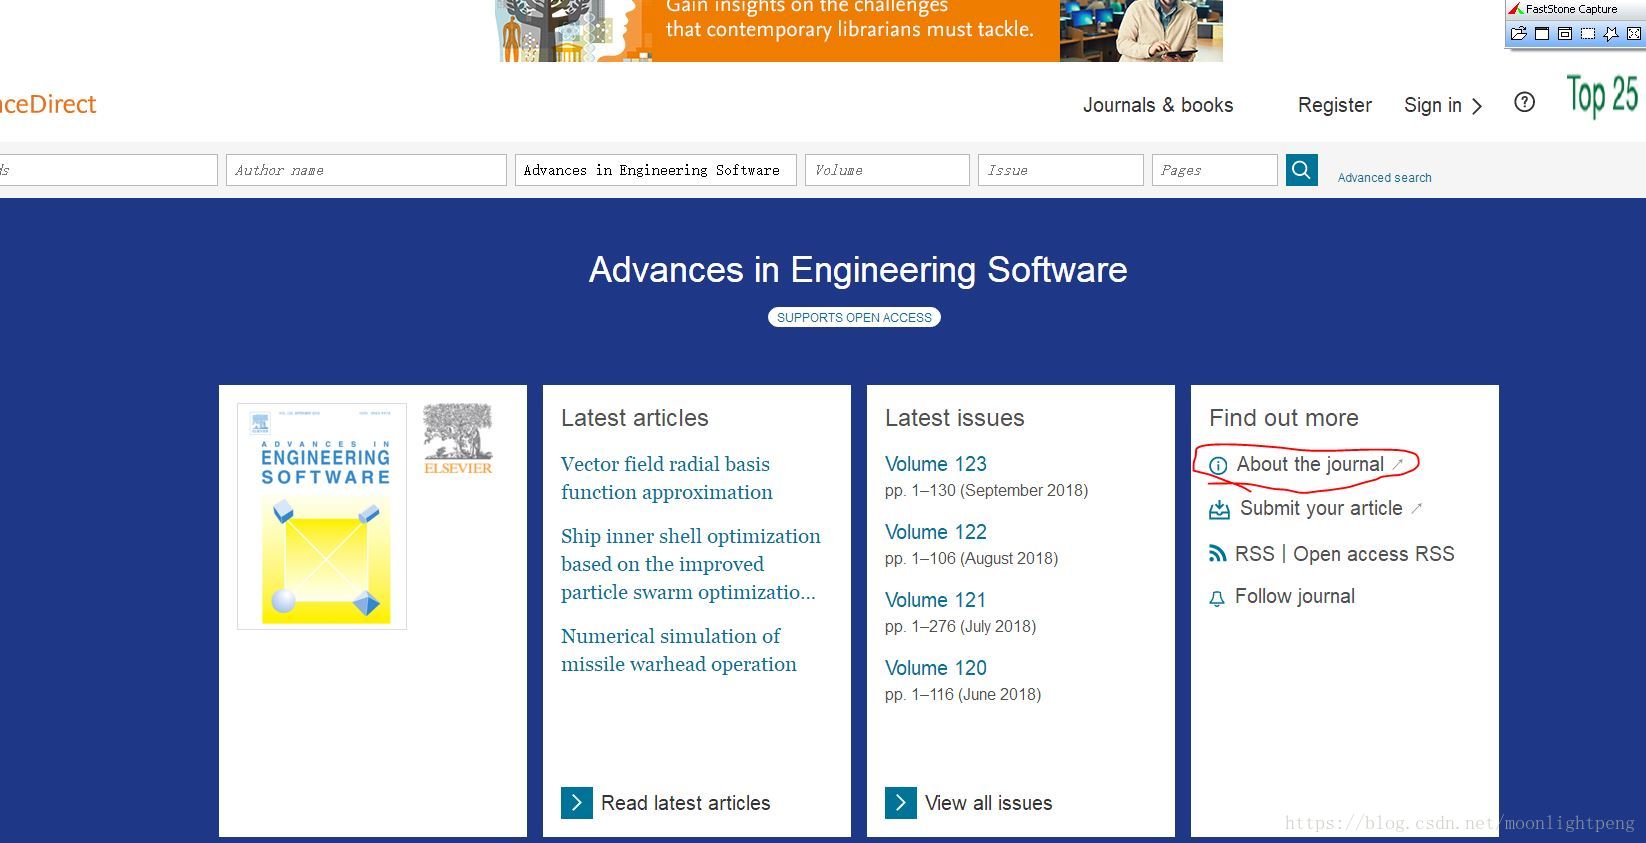Capture freehand region with FastStone
Viewport: 1646px width, 843px height.
pyautogui.click(x=1611, y=33)
